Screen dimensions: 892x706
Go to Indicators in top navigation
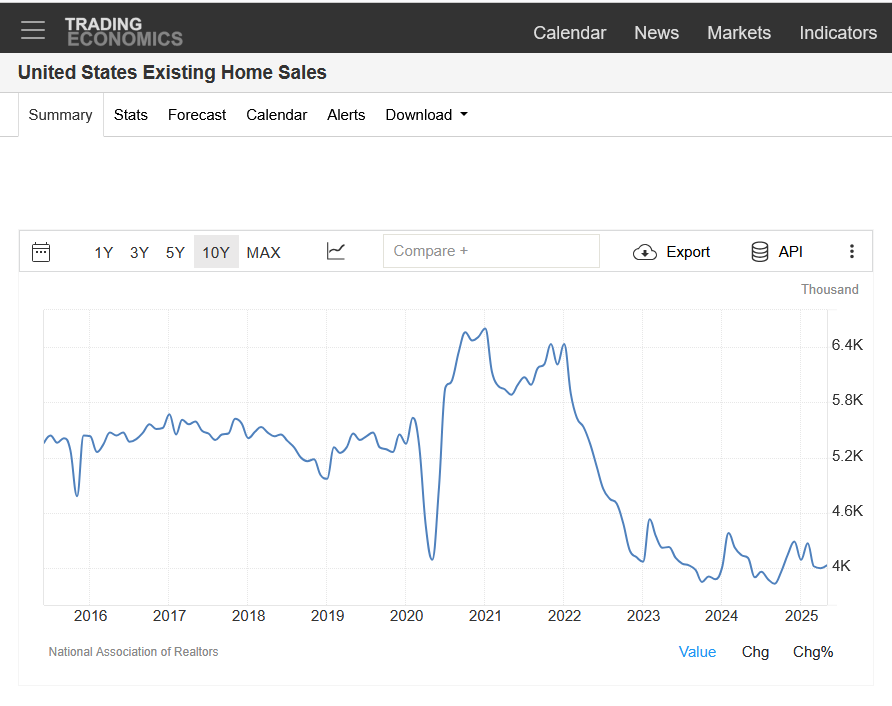[838, 33]
